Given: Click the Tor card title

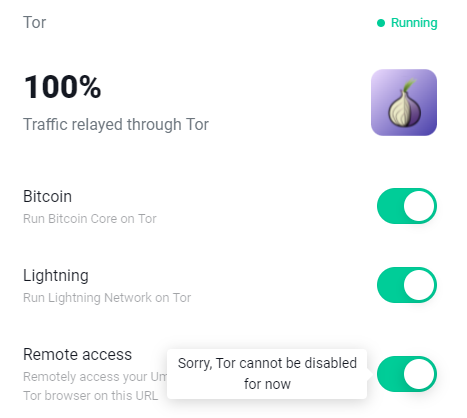Looking at the screenshot, I should 34,22.
